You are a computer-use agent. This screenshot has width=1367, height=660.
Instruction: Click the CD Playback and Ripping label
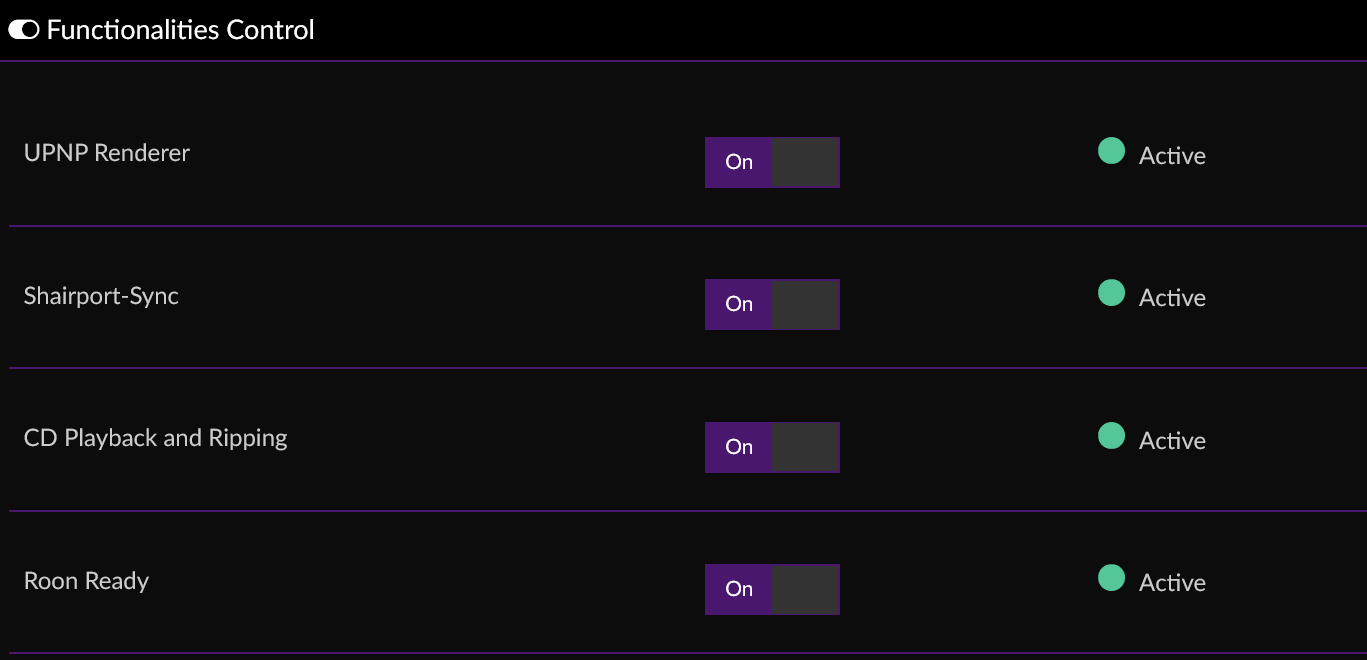click(156, 438)
